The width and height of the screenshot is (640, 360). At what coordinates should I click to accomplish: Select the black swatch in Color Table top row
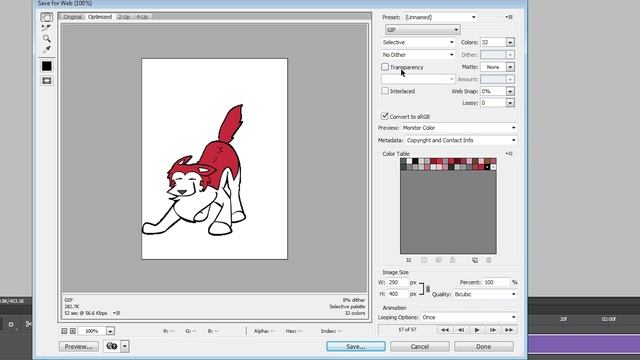point(416,161)
